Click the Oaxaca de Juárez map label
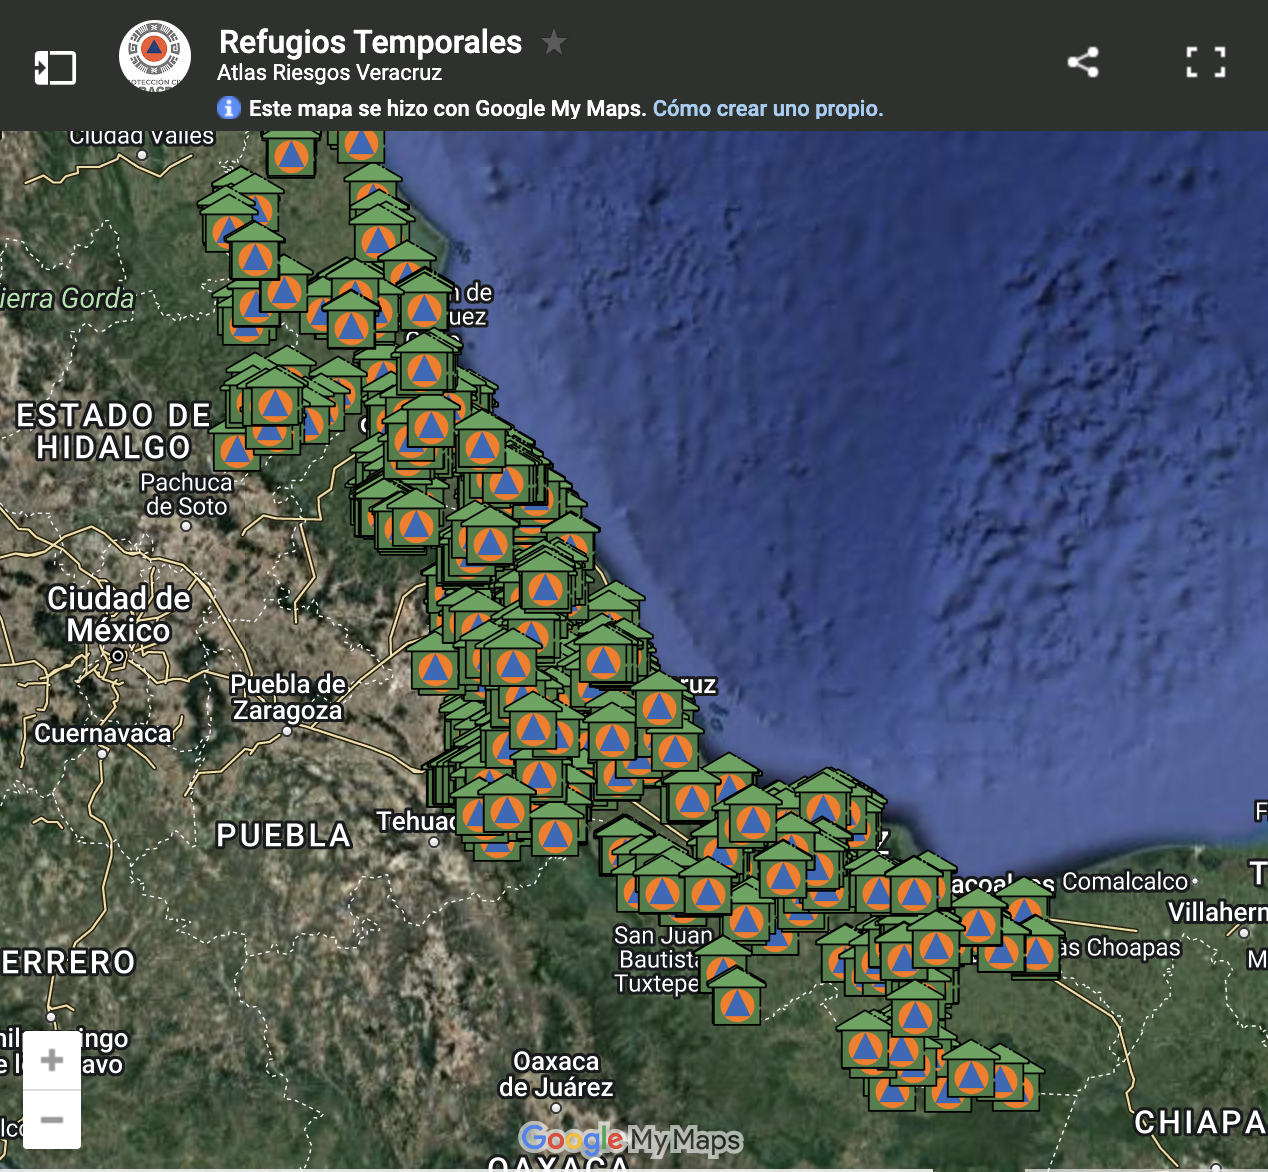Viewport: 1268px width, 1172px height. tap(556, 1074)
